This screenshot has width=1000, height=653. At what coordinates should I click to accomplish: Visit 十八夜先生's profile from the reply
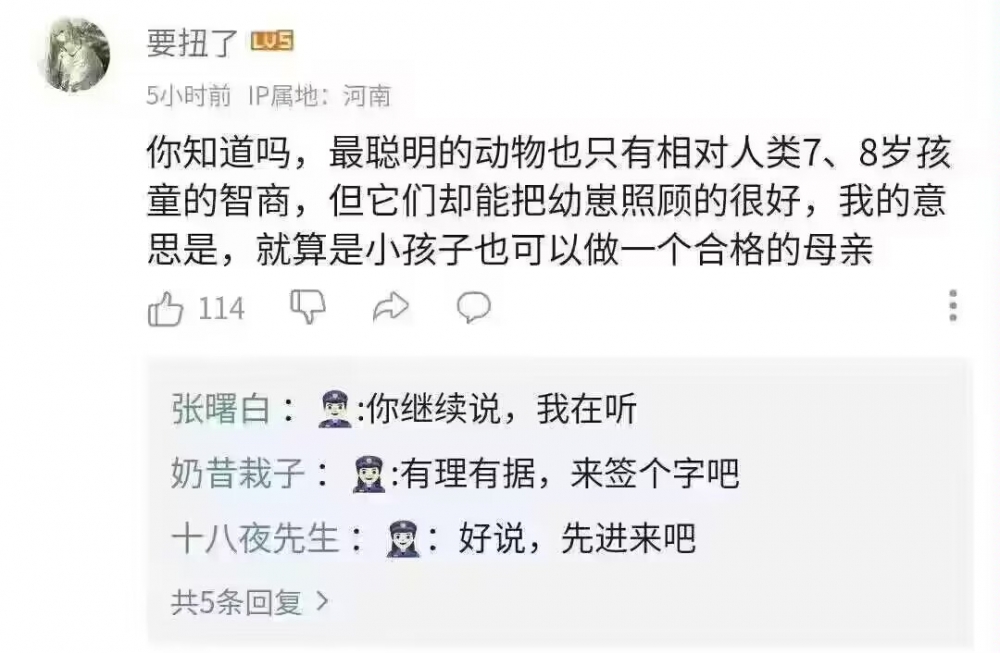coord(254,539)
